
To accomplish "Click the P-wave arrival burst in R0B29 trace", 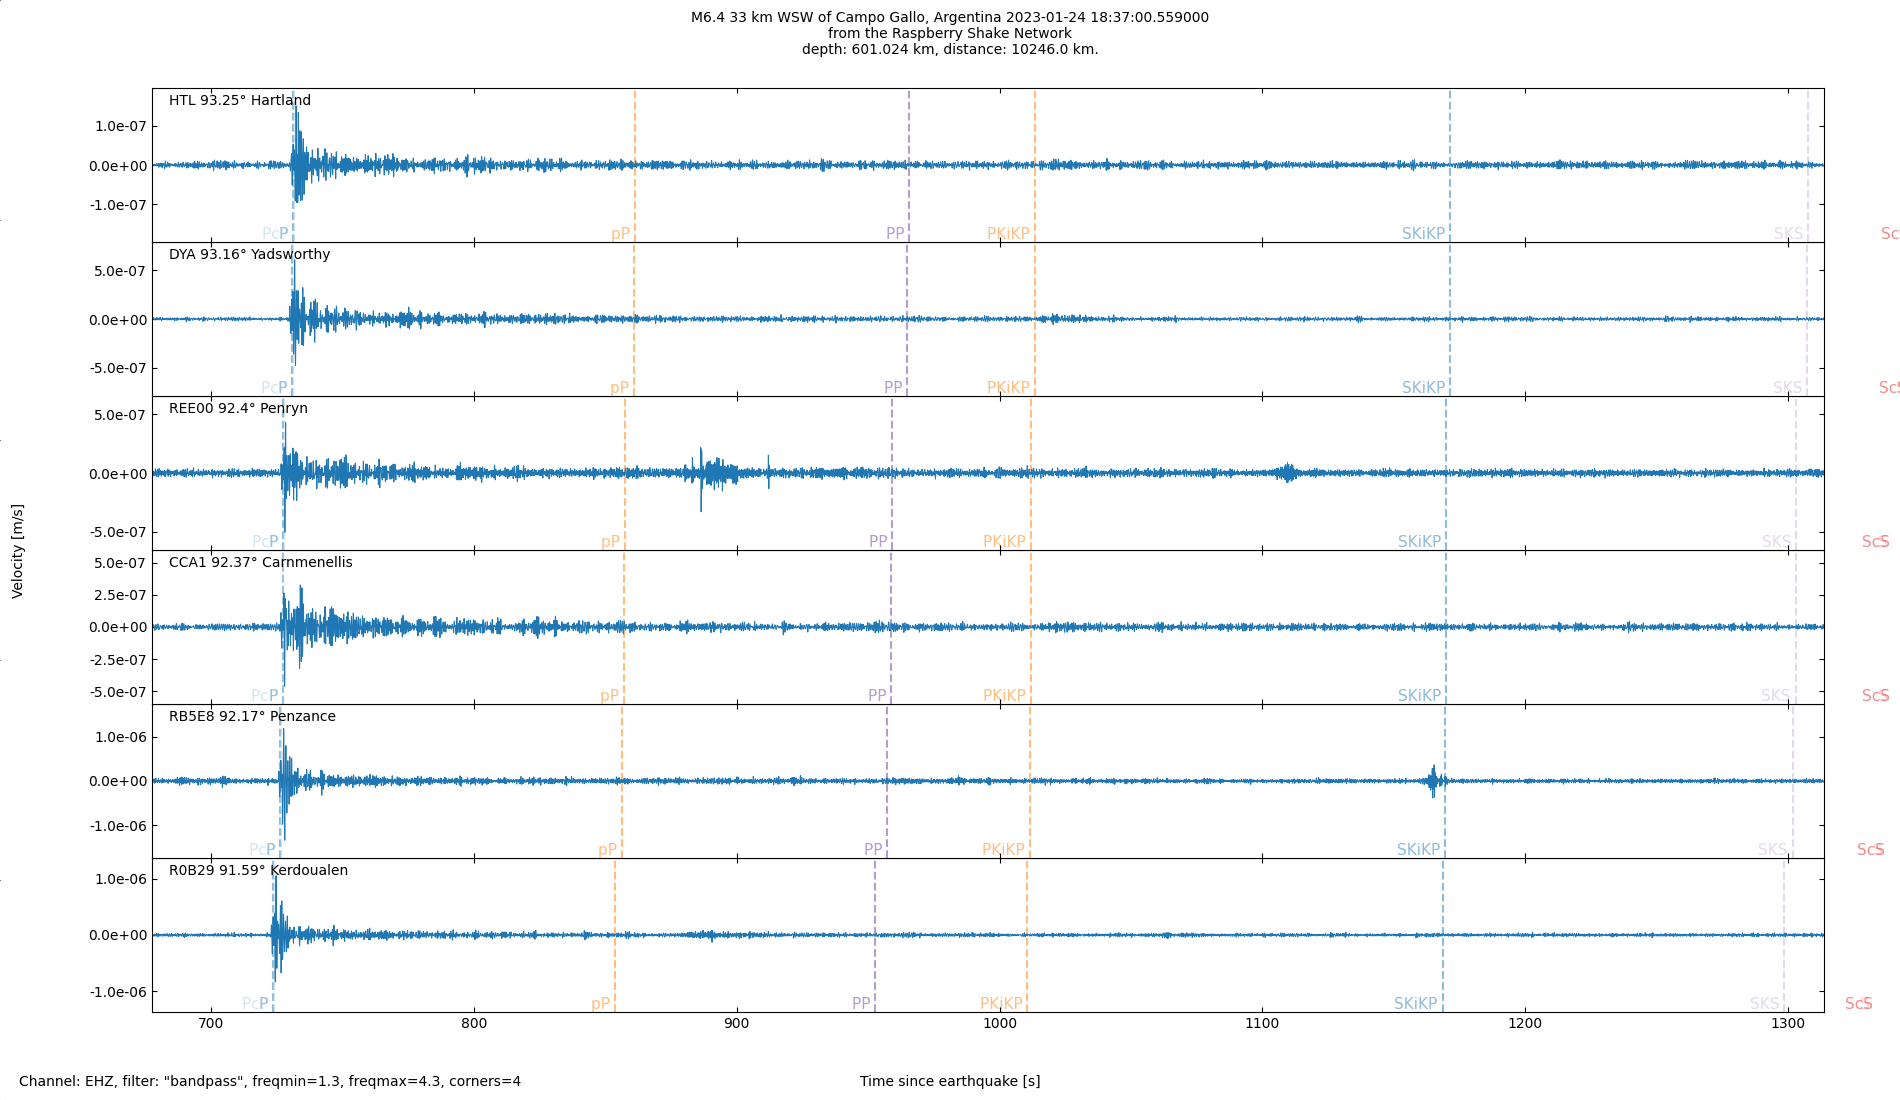I will coord(278,932).
